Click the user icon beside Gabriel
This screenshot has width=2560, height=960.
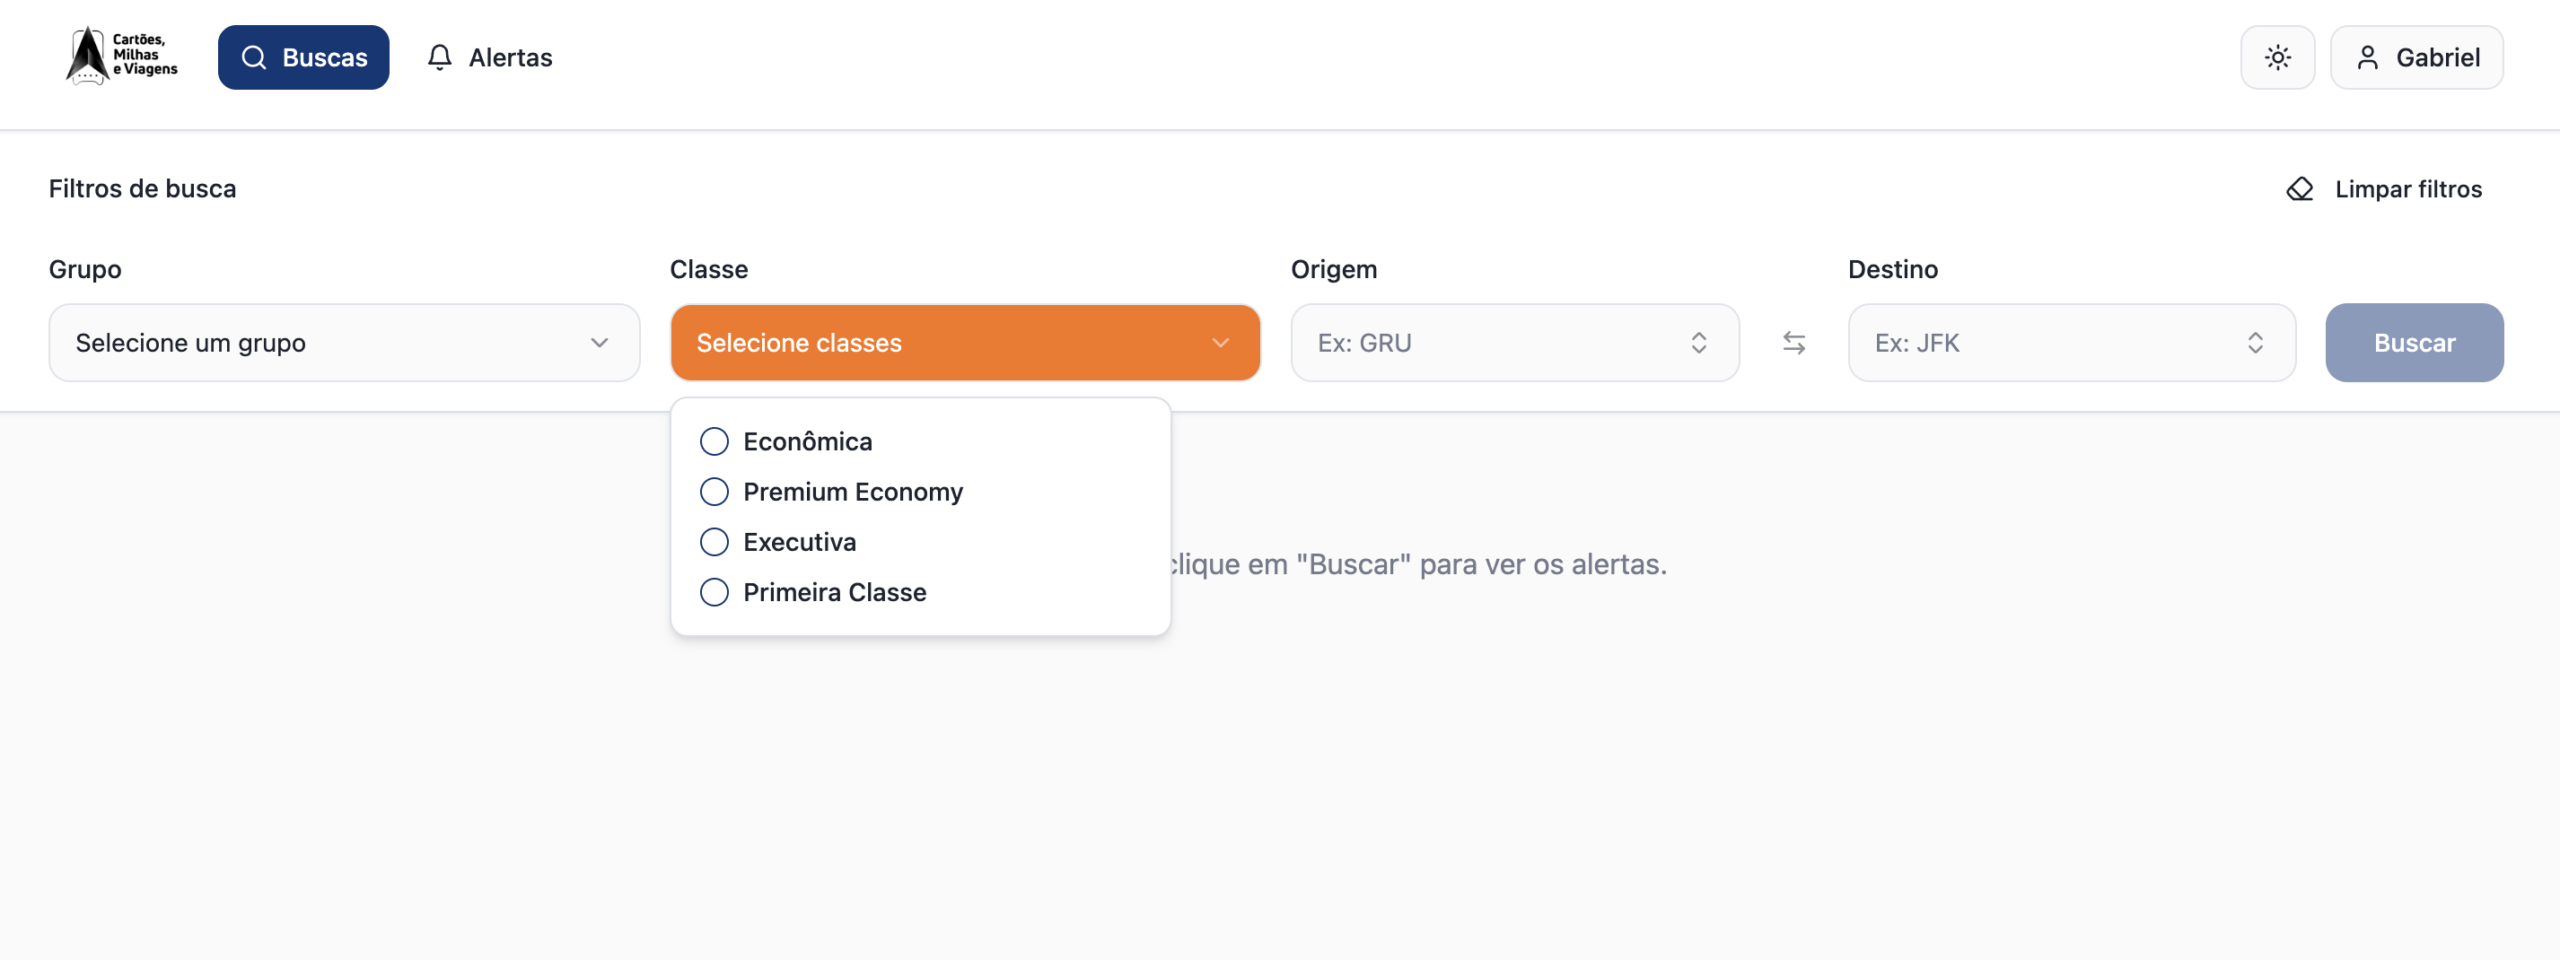tap(2367, 58)
